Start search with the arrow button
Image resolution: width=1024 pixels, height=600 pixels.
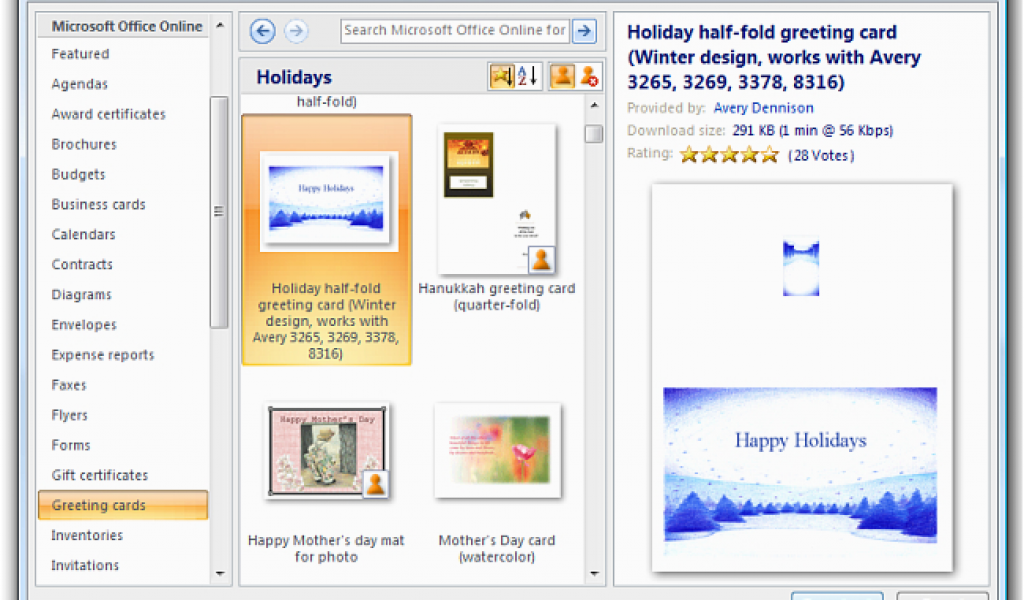[584, 31]
